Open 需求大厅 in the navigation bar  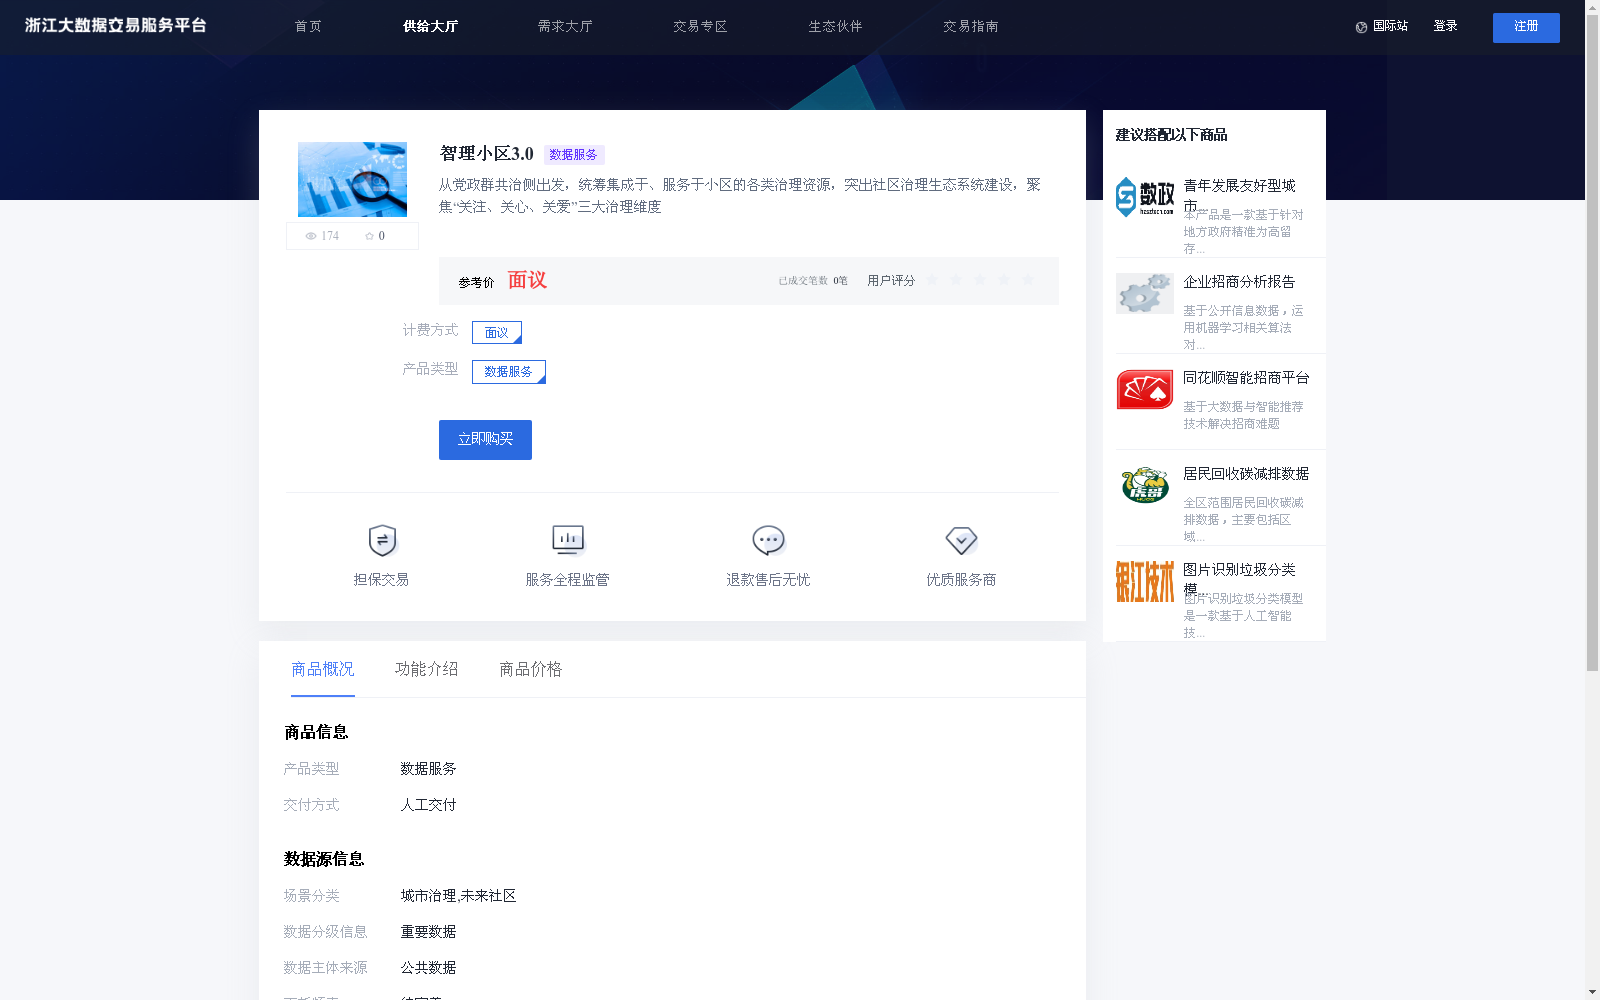coord(565,26)
